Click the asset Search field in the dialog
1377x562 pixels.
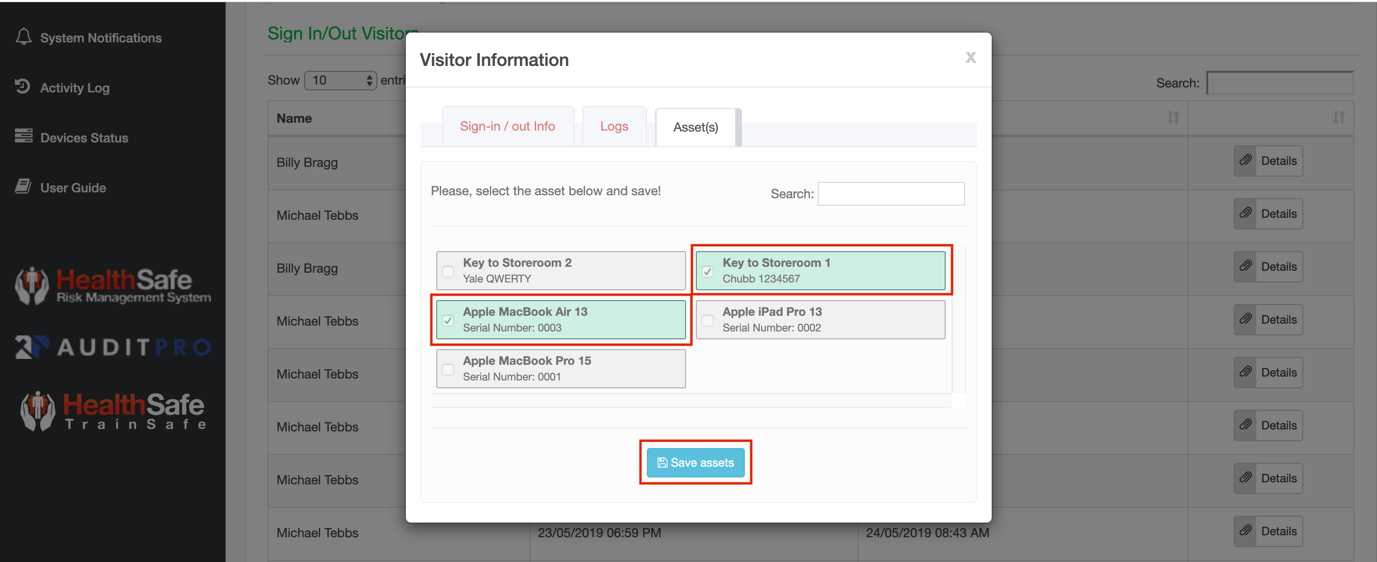coord(890,194)
